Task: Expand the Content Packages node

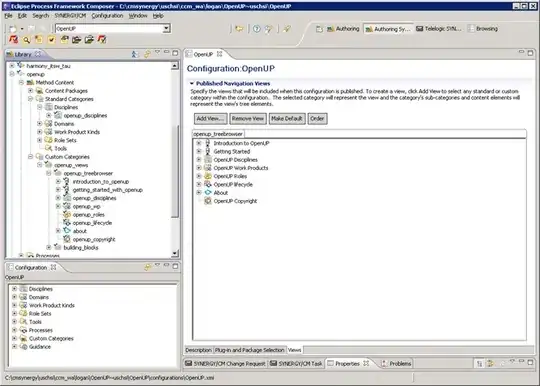Action: [x=30, y=91]
